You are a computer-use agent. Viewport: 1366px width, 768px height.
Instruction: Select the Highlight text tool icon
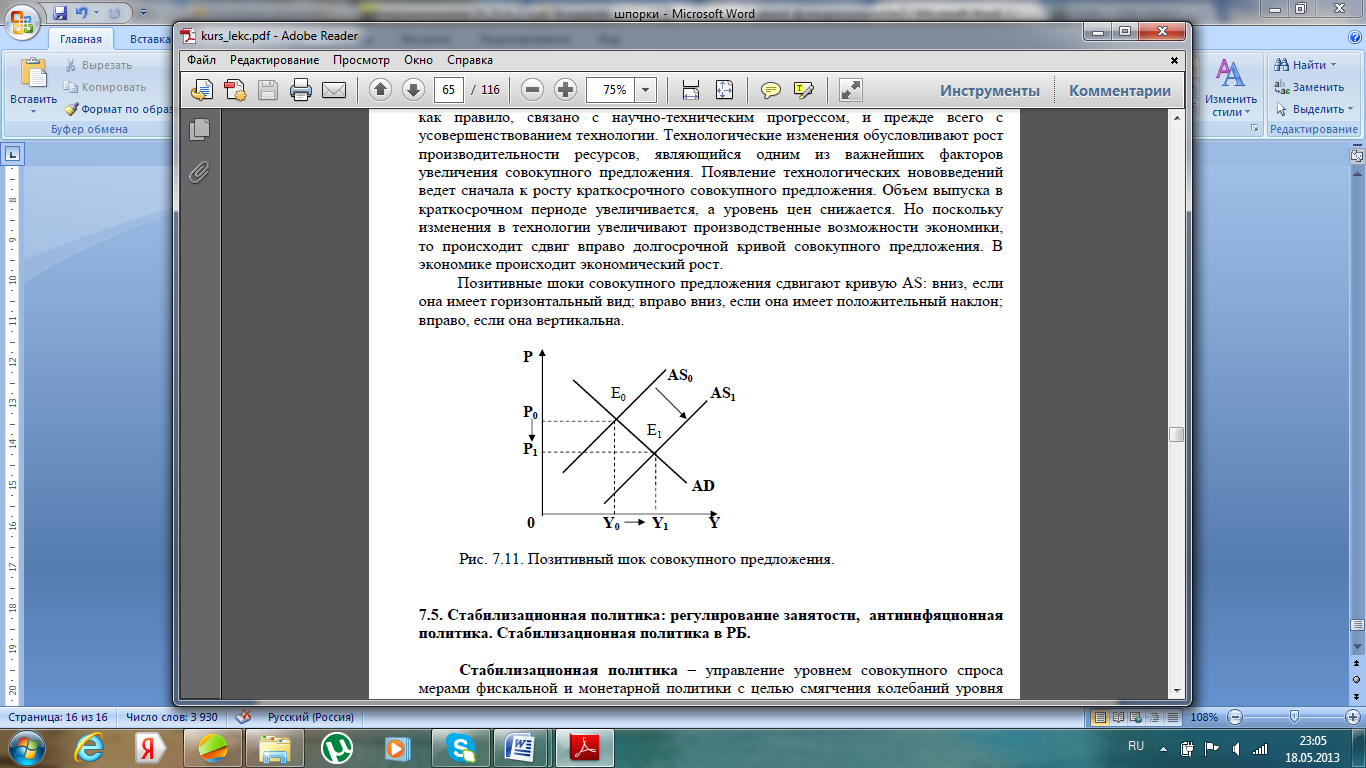pyautogui.click(x=804, y=90)
